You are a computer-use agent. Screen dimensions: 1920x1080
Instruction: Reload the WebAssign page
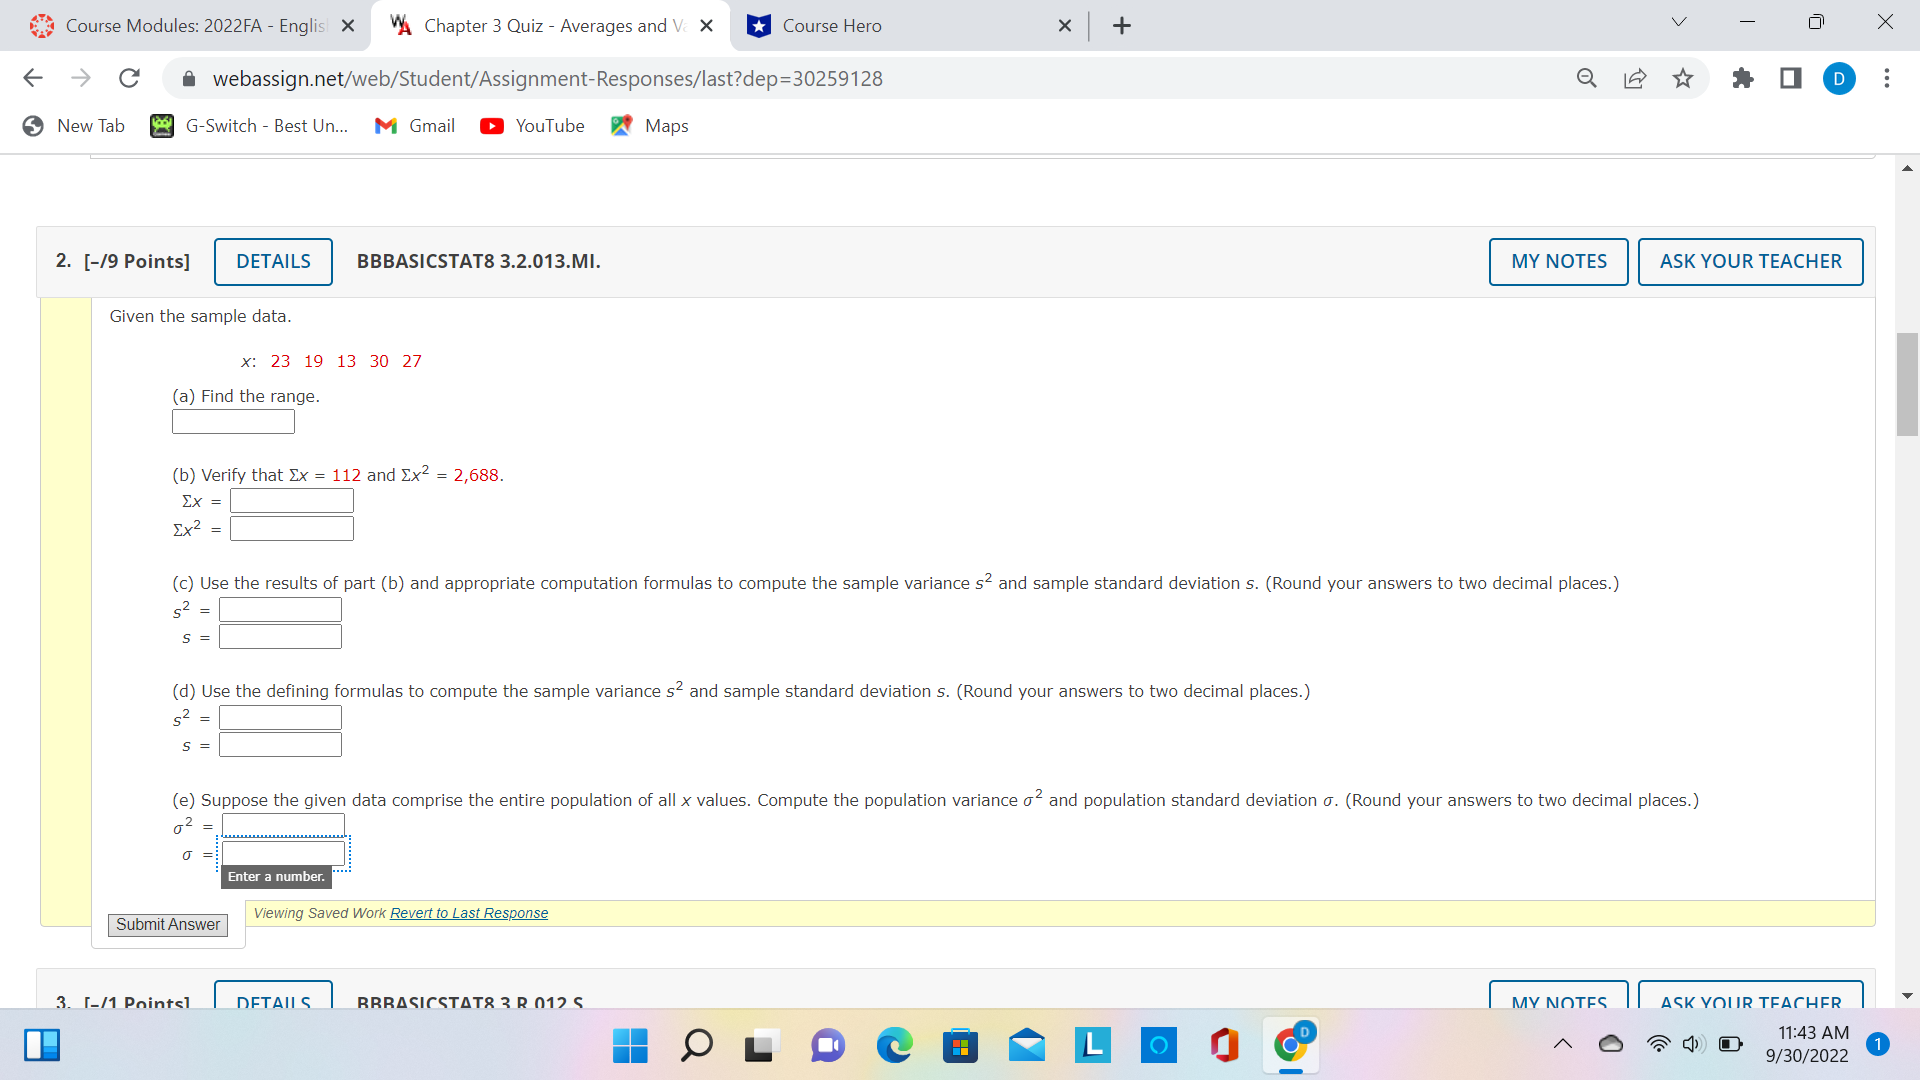pyautogui.click(x=129, y=78)
